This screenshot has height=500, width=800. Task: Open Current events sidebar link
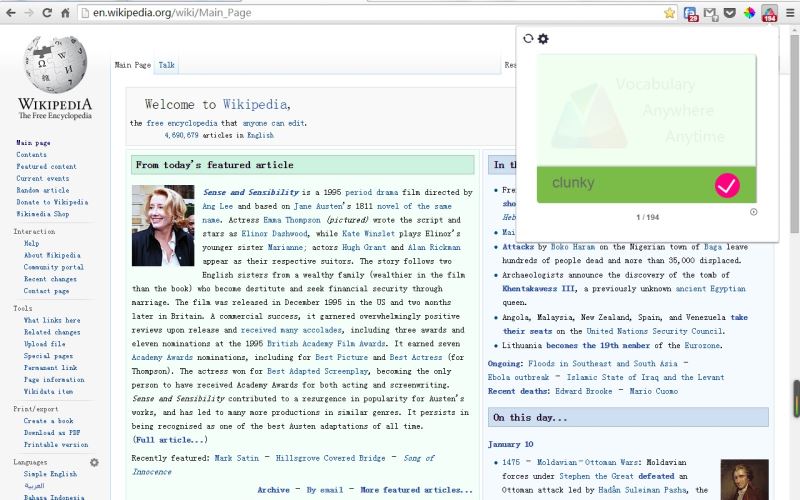coord(42,179)
